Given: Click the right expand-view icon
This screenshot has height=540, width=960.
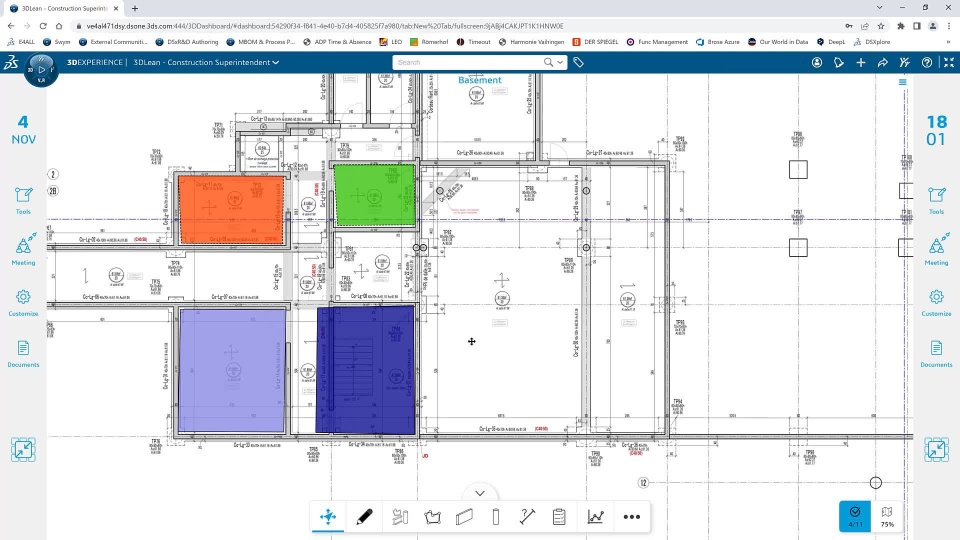Looking at the screenshot, I should tap(936, 449).
